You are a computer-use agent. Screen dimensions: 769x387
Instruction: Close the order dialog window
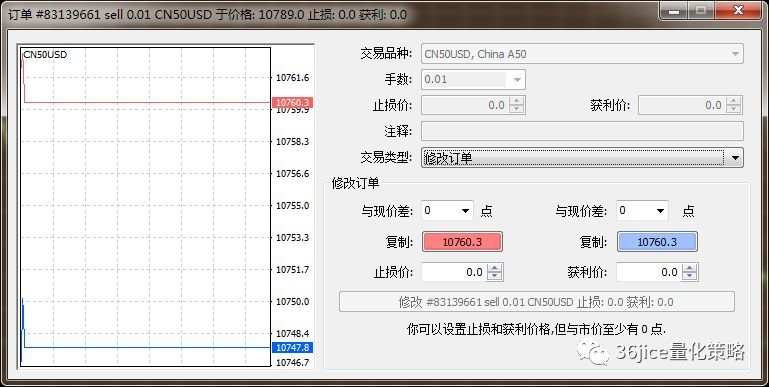[x=738, y=10]
